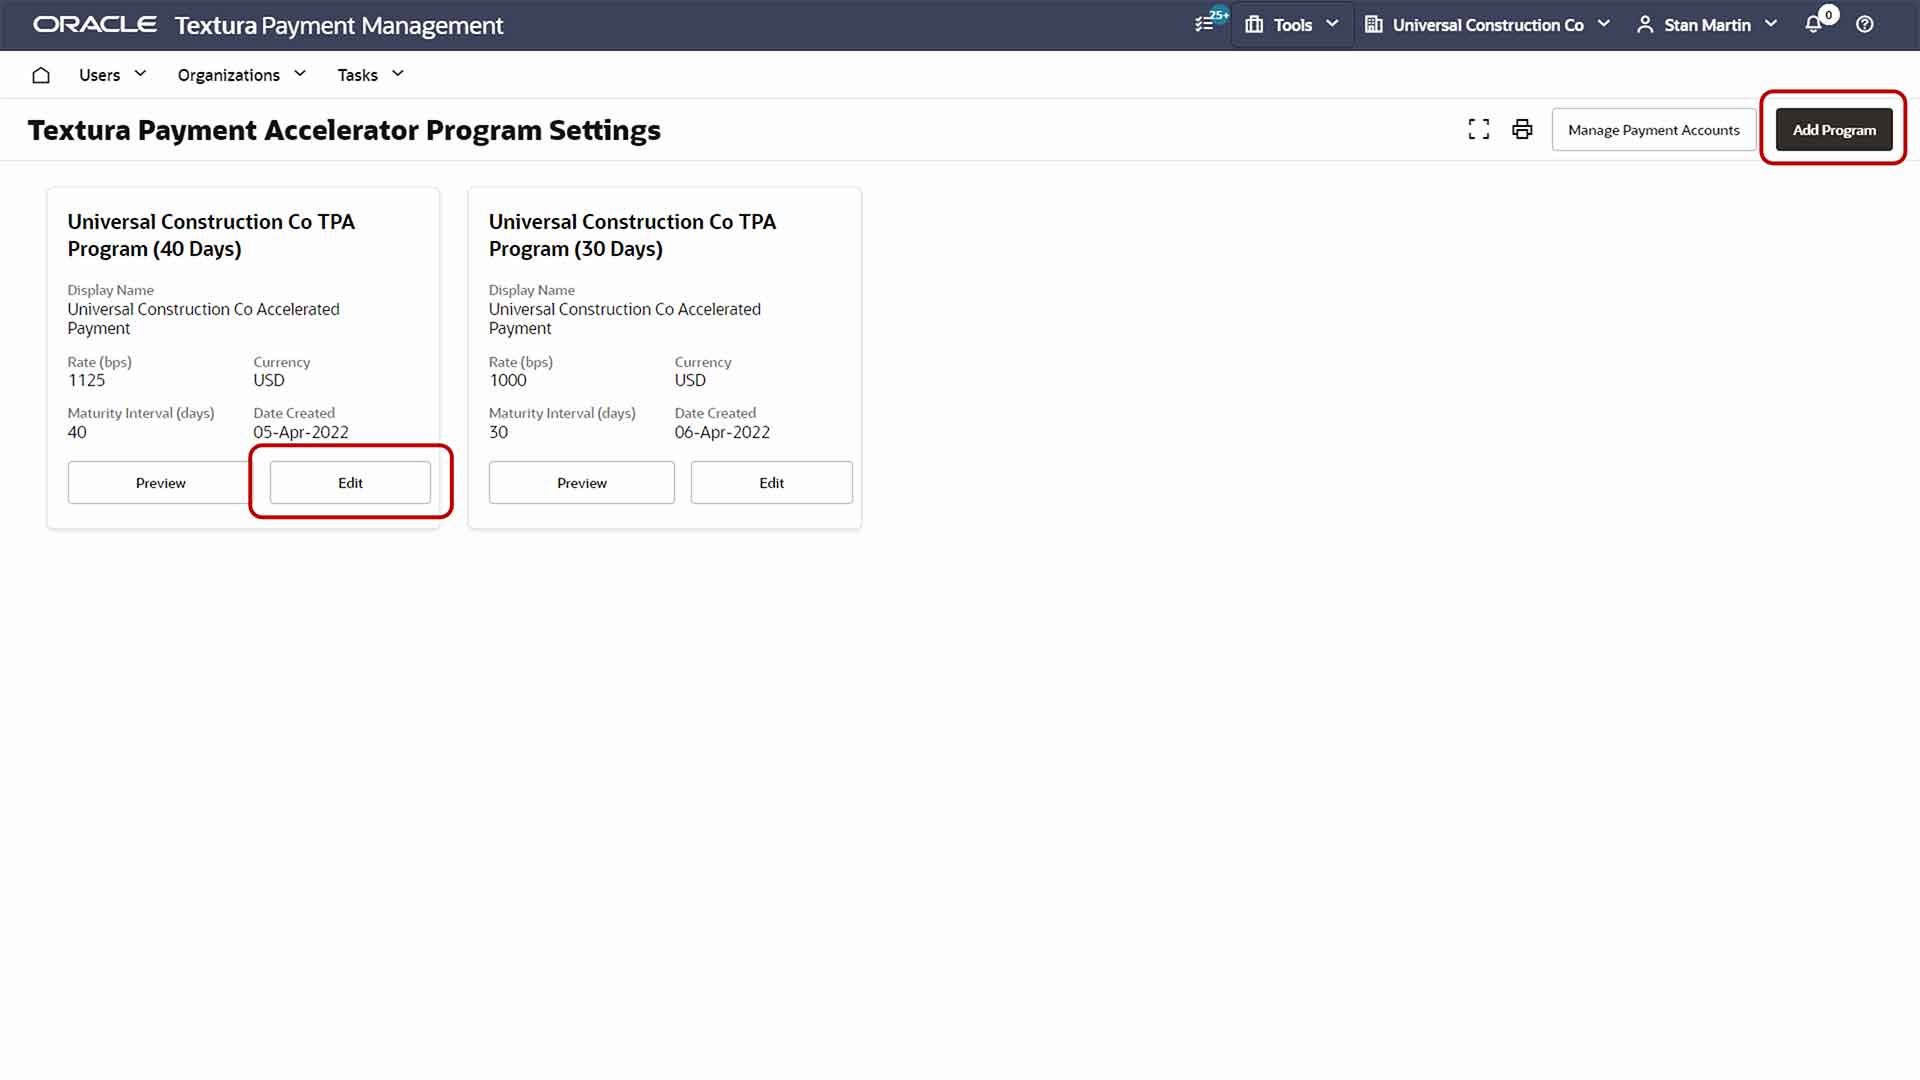Click the Home icon in navigation bar
Image resolution: width=1920 pixels, height=1080 pixels.
[41, 75]
